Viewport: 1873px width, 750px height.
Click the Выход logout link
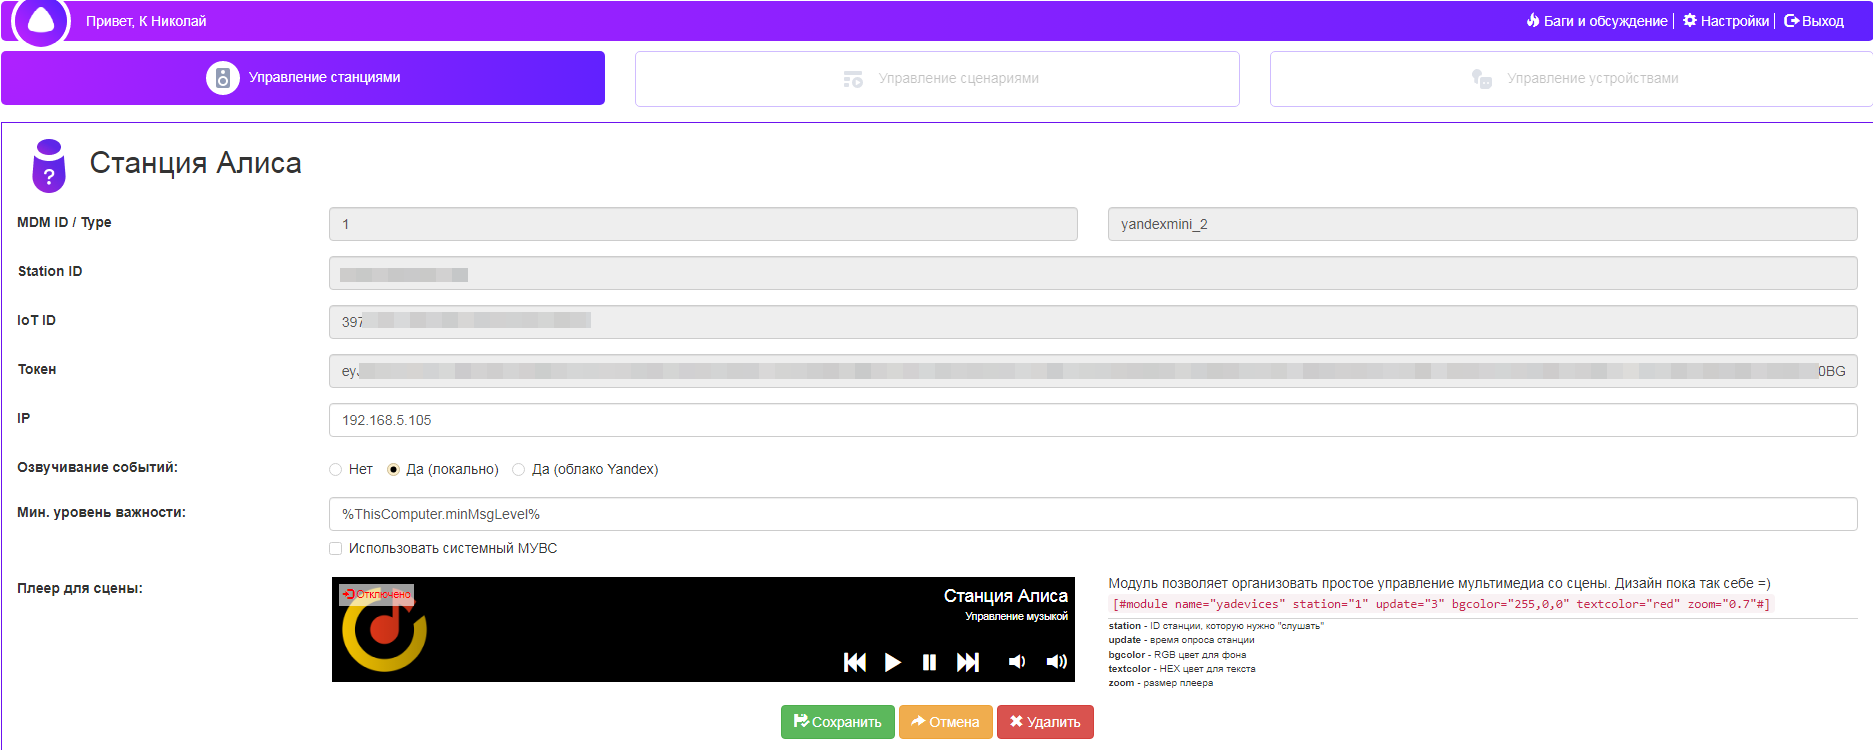(x=1814, y=21)
